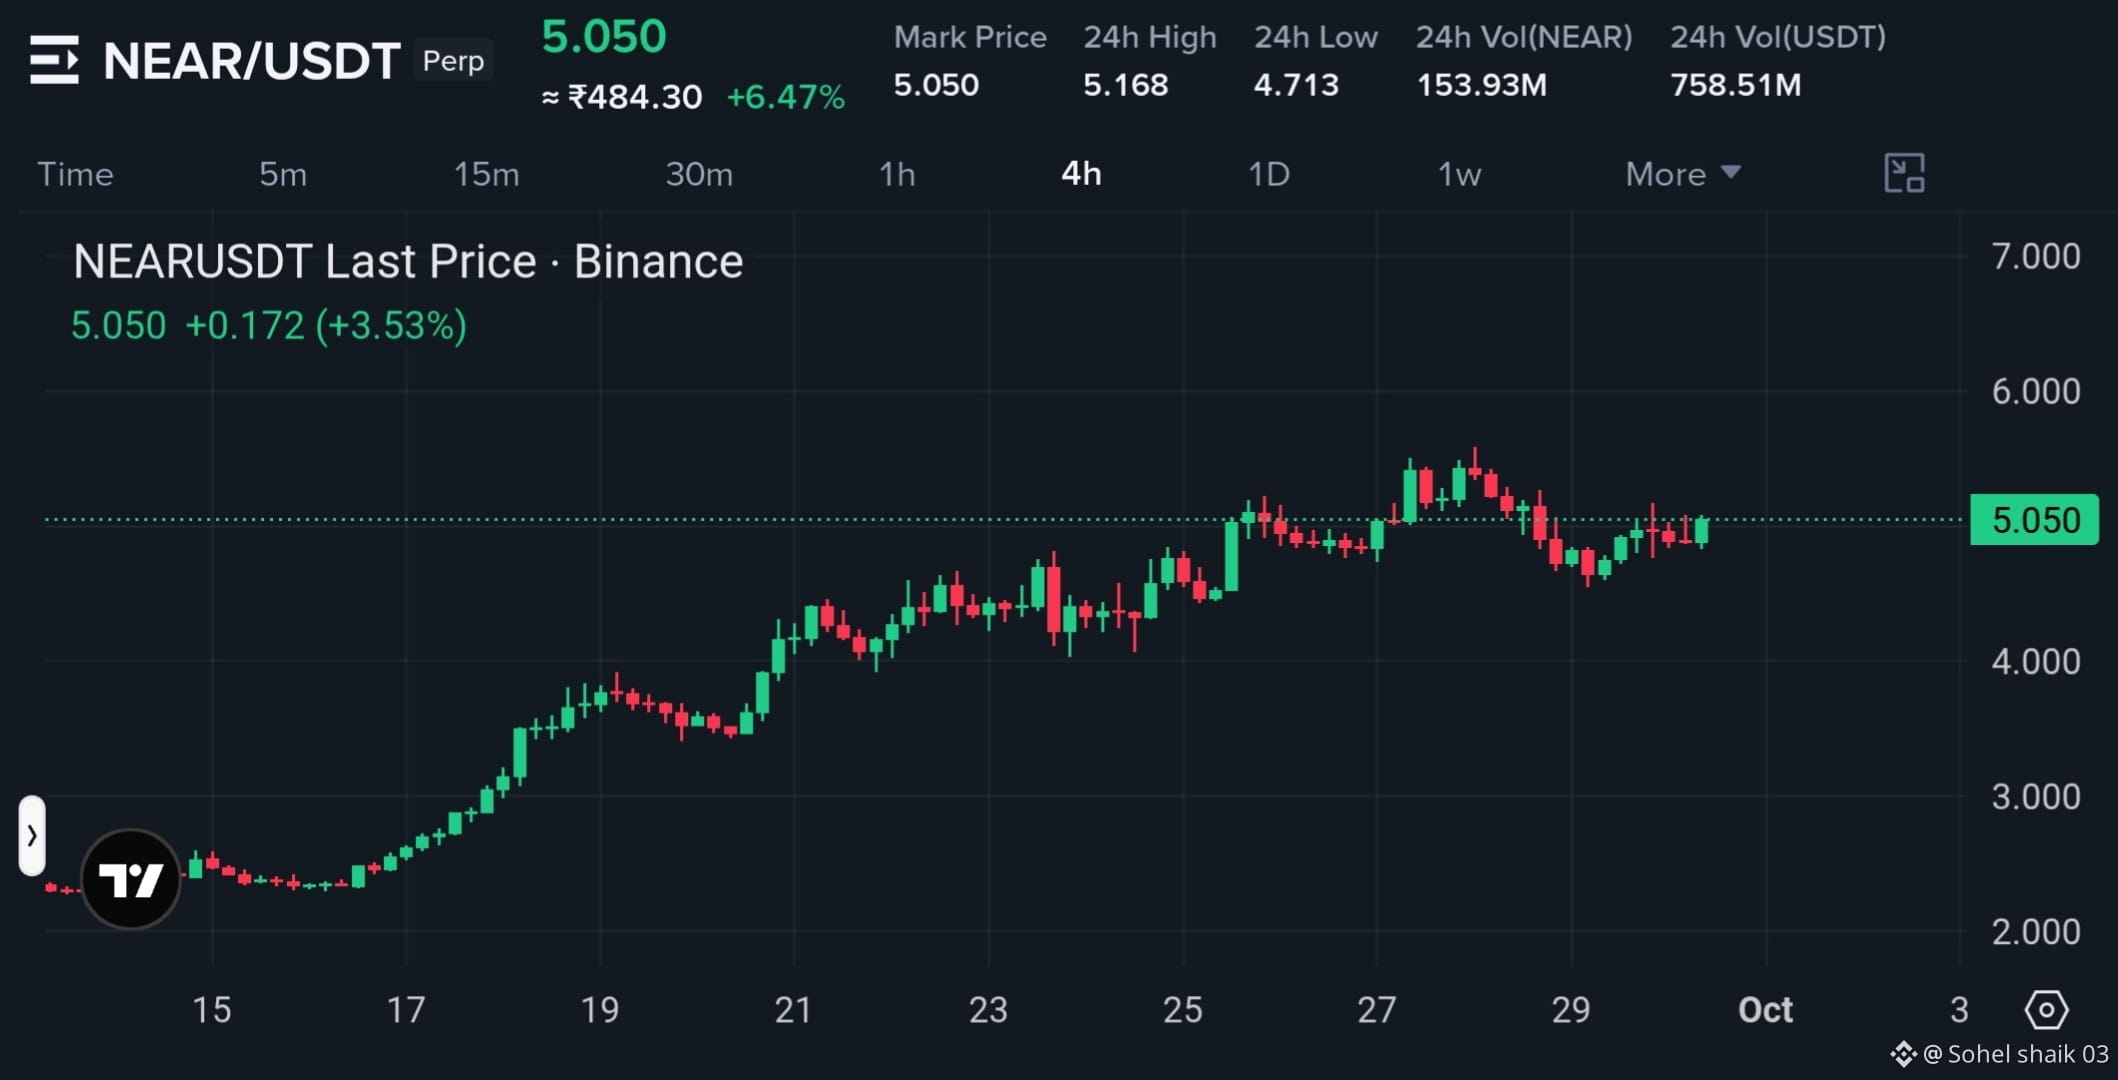
Task: Choose the 1D timeframe
Action: click(x=1269, y=174)
